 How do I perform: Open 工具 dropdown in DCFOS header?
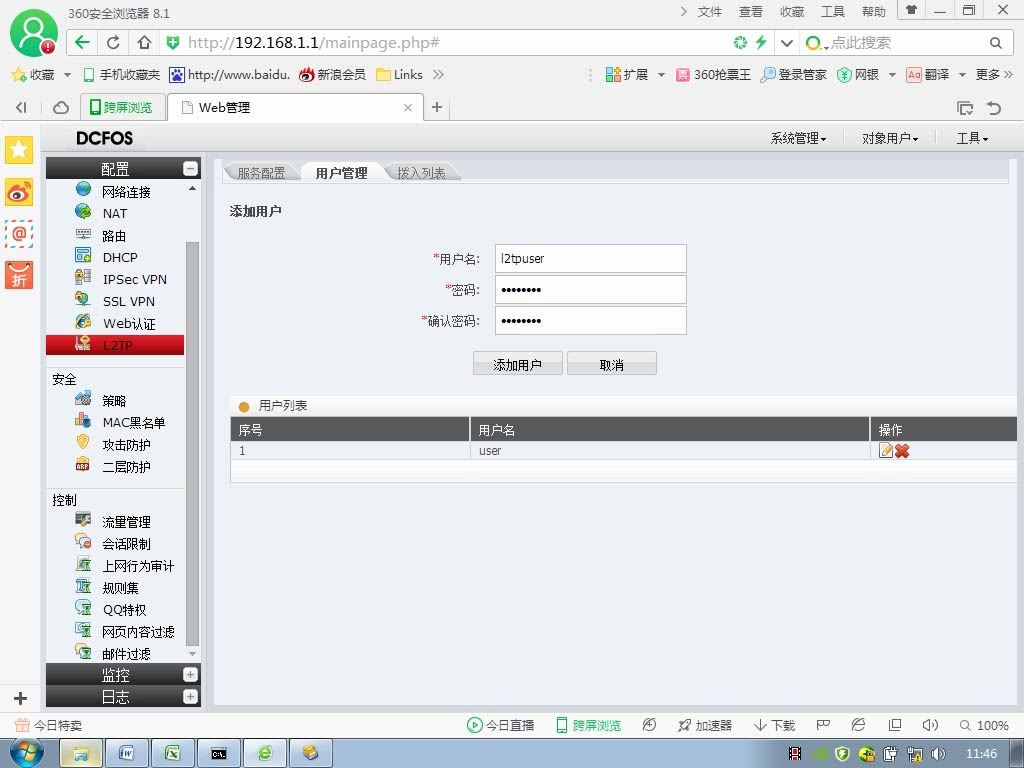(x=972, y=138)
